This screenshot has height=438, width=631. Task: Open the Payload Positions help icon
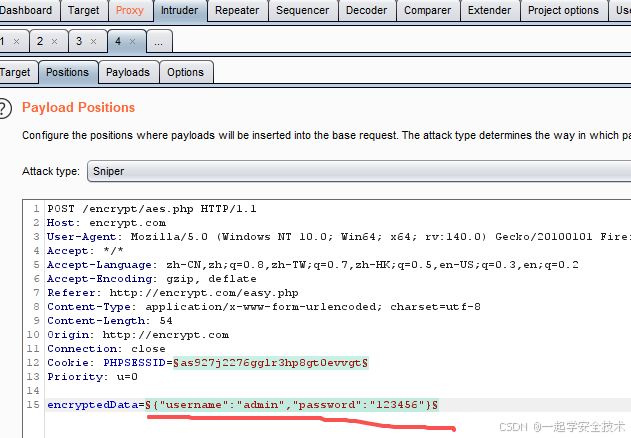(x=4, y=108)
